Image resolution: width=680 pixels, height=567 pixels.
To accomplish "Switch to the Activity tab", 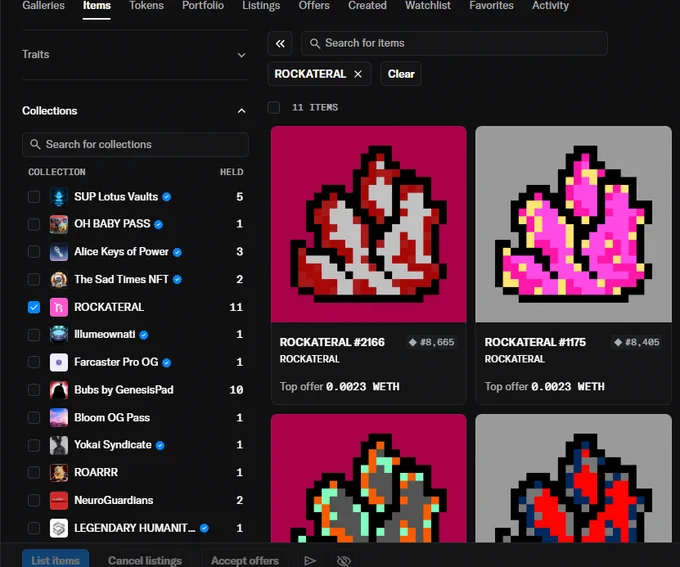I will [x=550, y=6].
